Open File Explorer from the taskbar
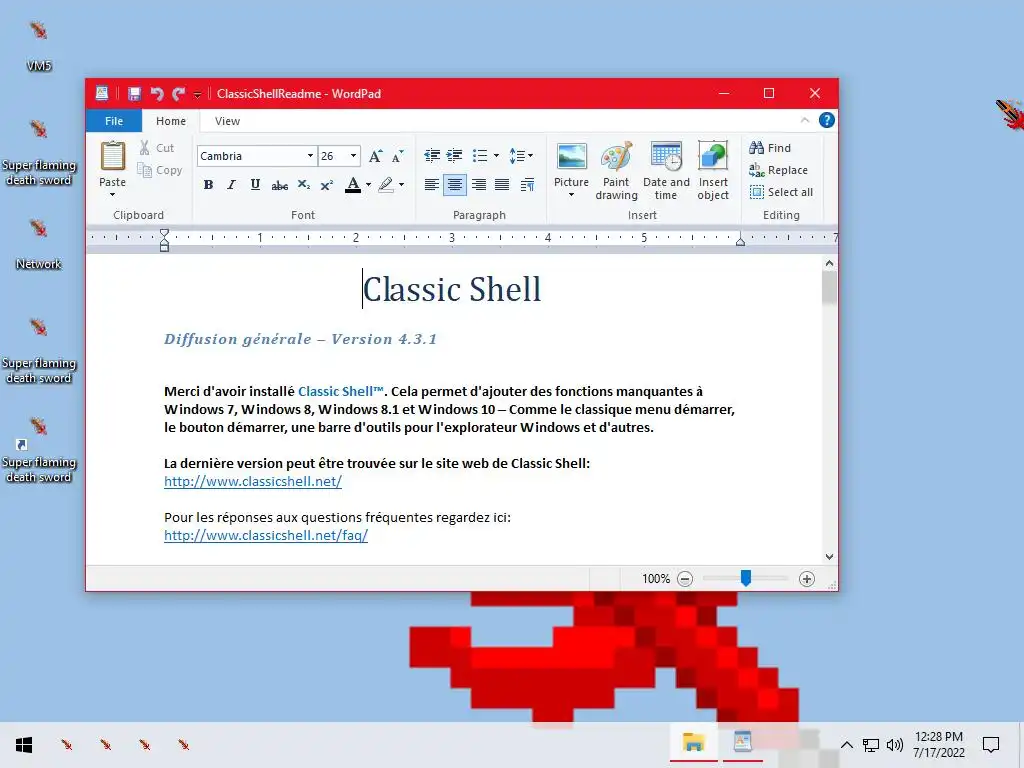The height and width of the screenshot is (768, 1024). pos(693,743)
